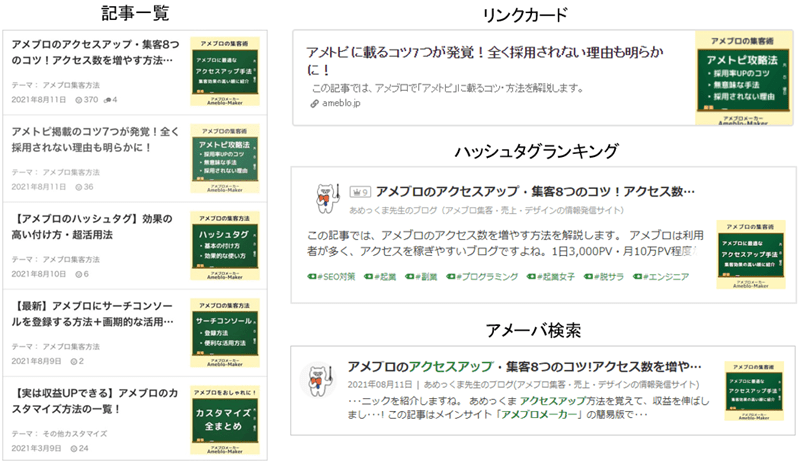Screen dimensions: 800x462
Task: Click bear avatar in Ameba search result
Action: pyautogui.click(x=316, y=380)
